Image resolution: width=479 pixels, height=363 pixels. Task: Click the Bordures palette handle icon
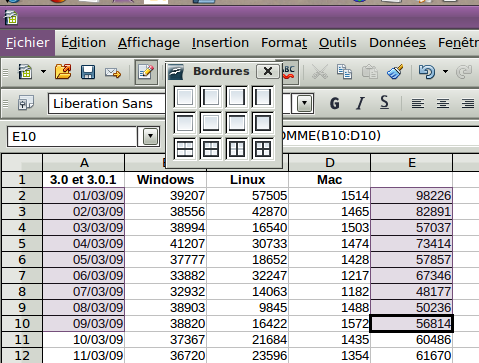(175, 71)
